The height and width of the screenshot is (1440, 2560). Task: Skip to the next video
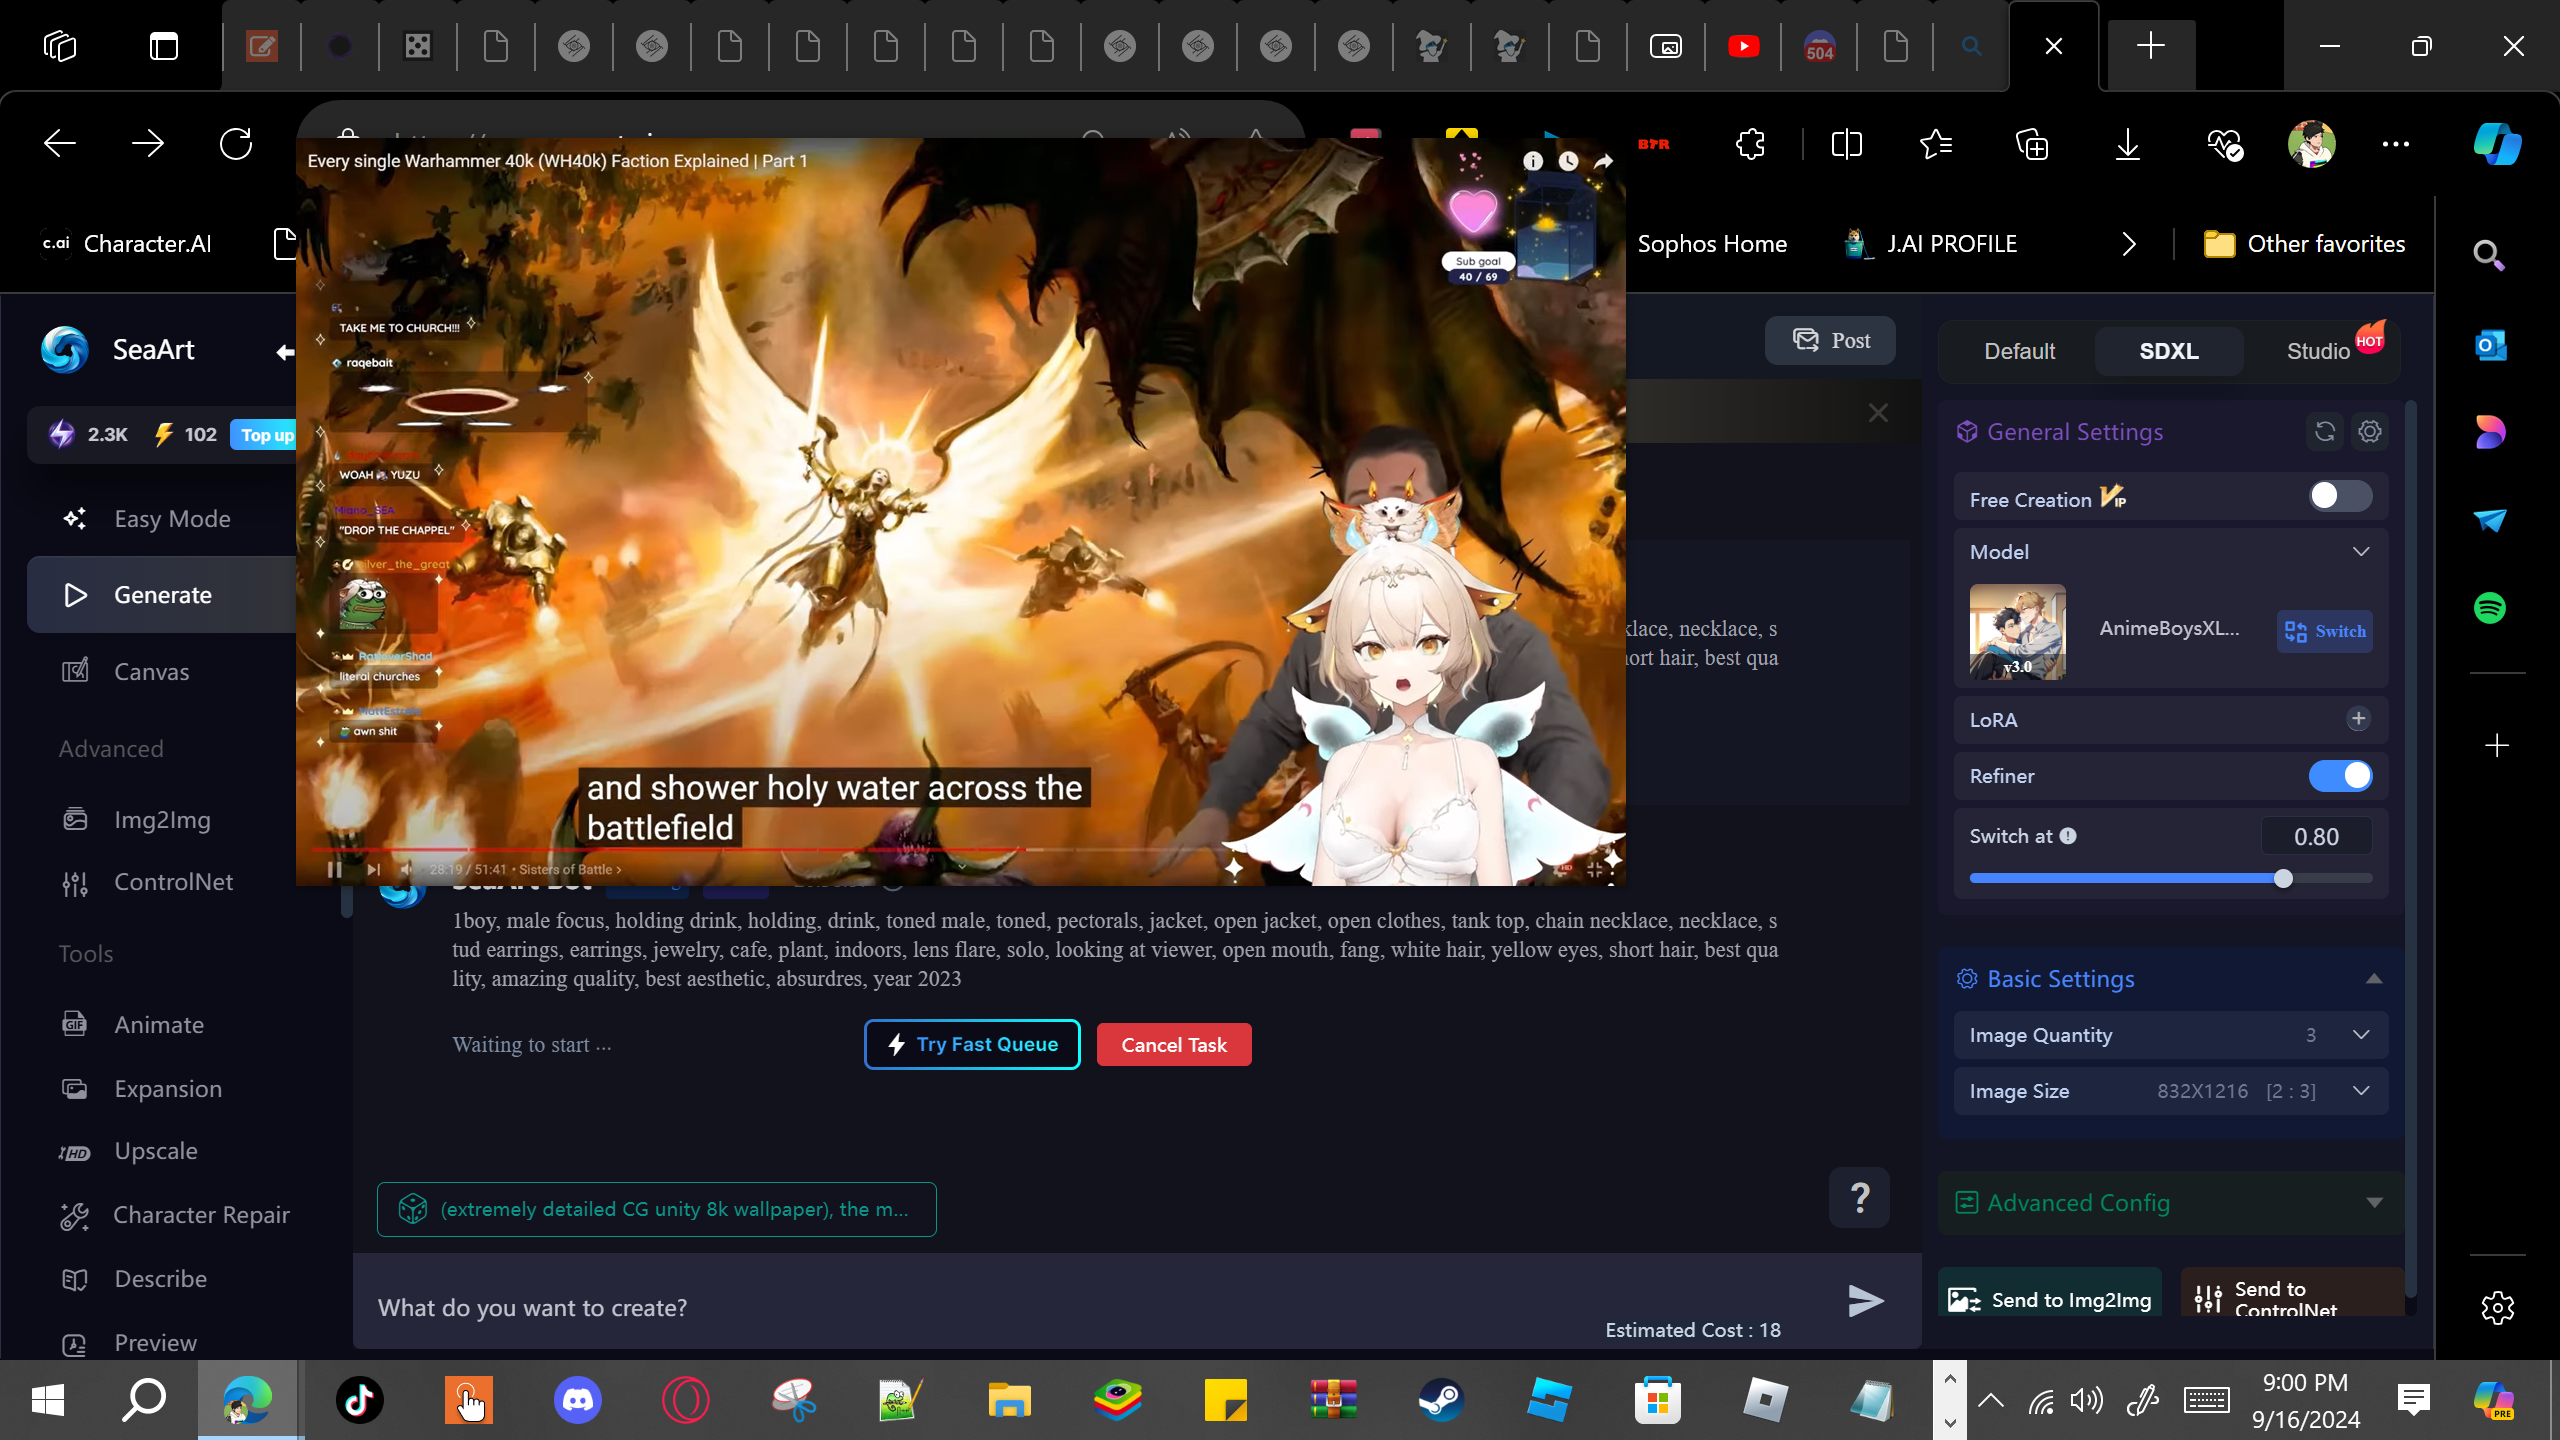pos(373,870)
